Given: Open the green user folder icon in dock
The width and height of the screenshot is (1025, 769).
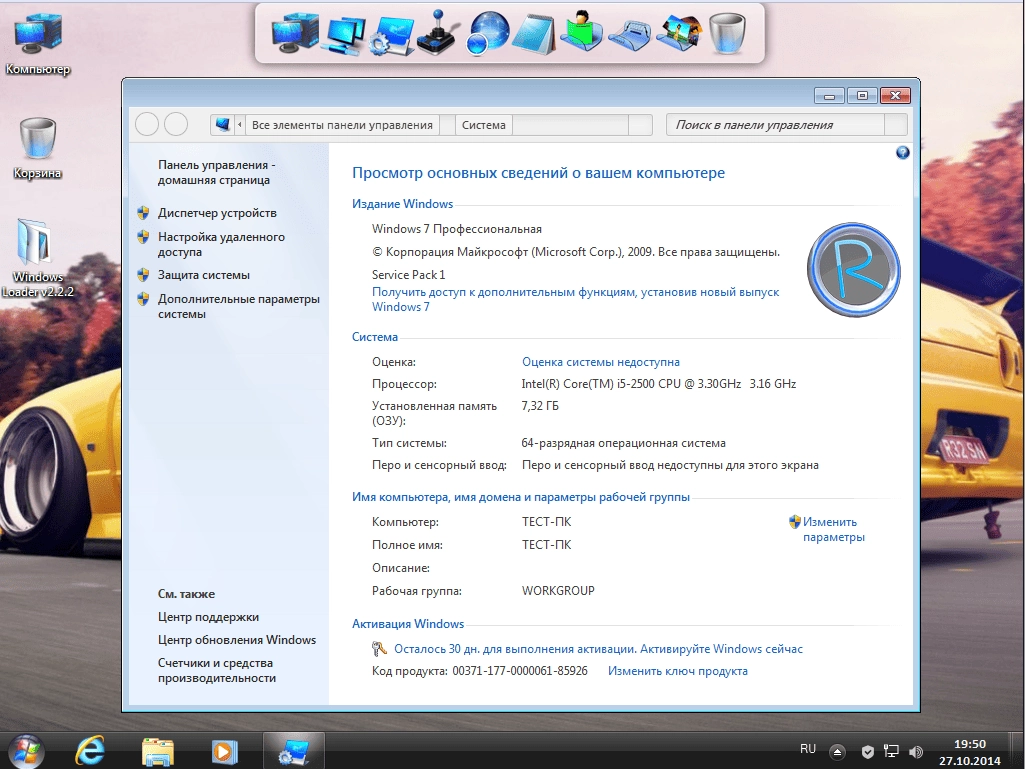Looking at the screenshot, I should (581, 31).
